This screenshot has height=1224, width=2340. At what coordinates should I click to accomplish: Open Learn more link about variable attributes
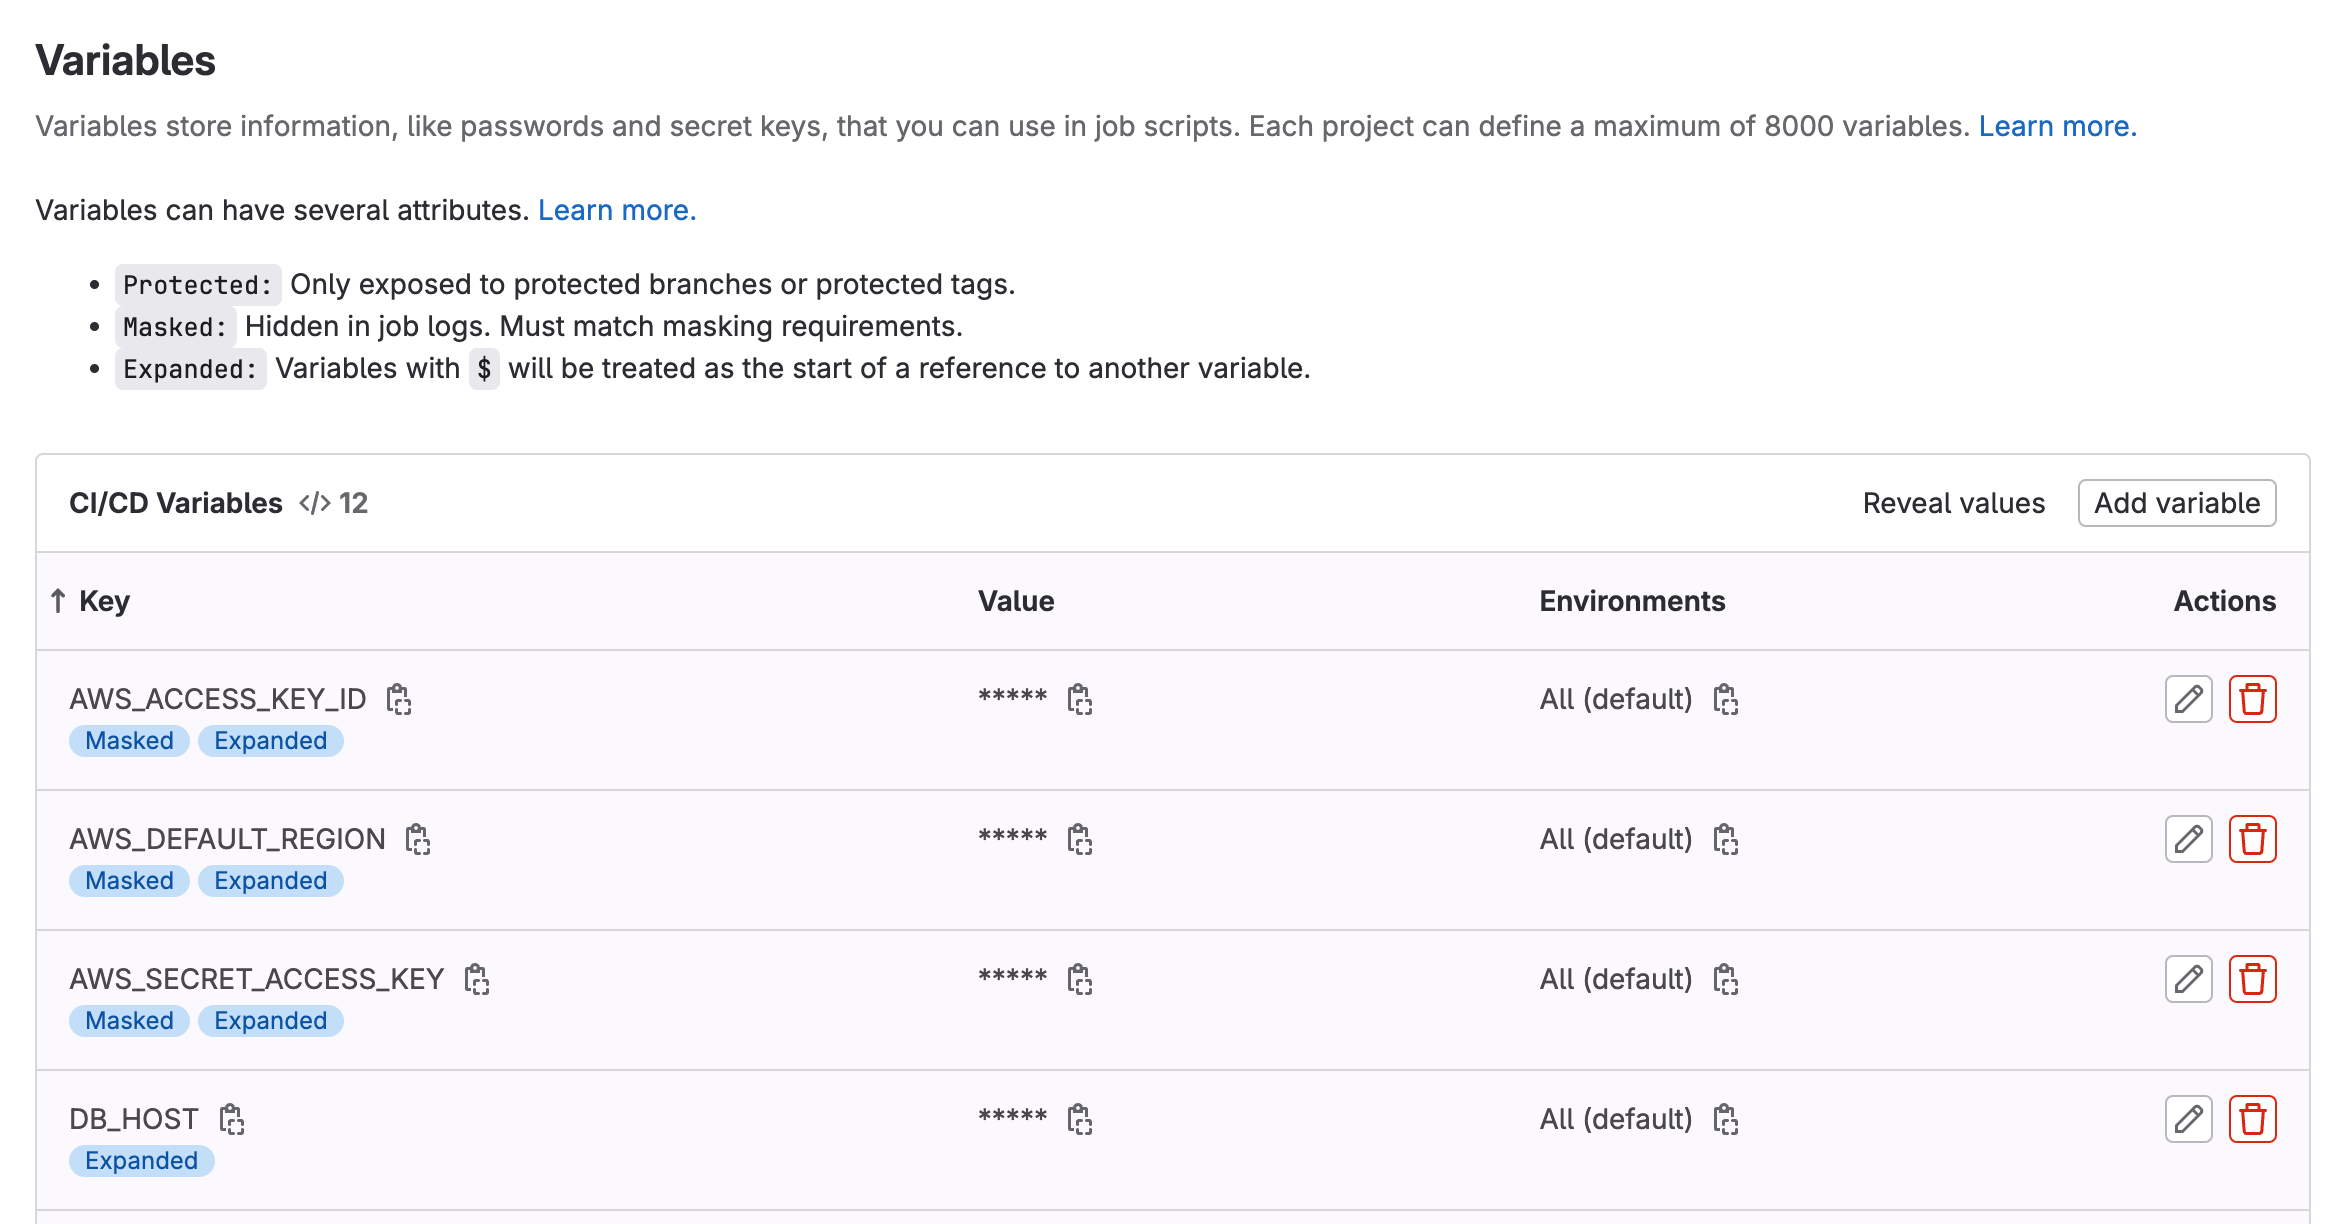pyautogui.click(x=616, y=210)
